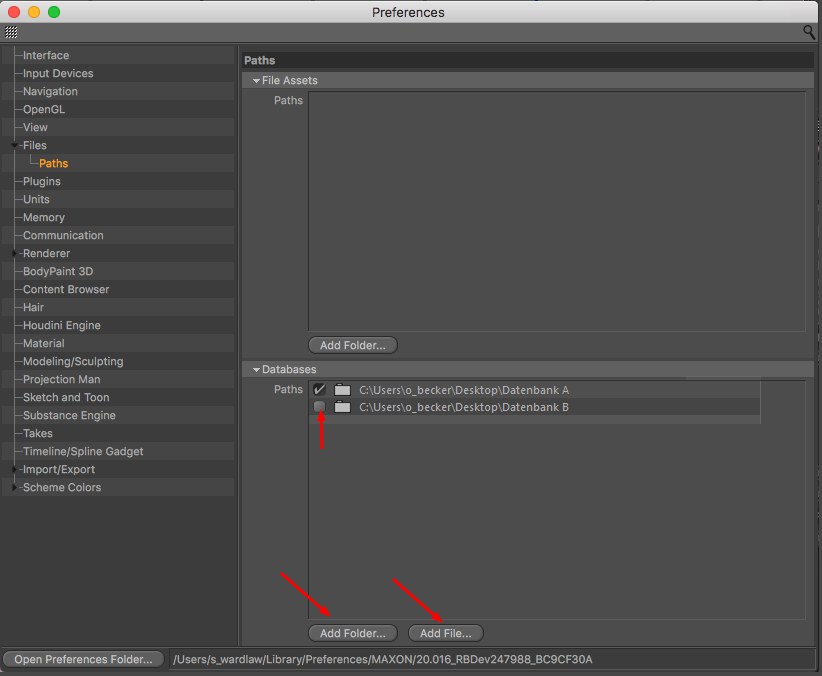Expand the Scheme Colors tree node

(14, 487)
